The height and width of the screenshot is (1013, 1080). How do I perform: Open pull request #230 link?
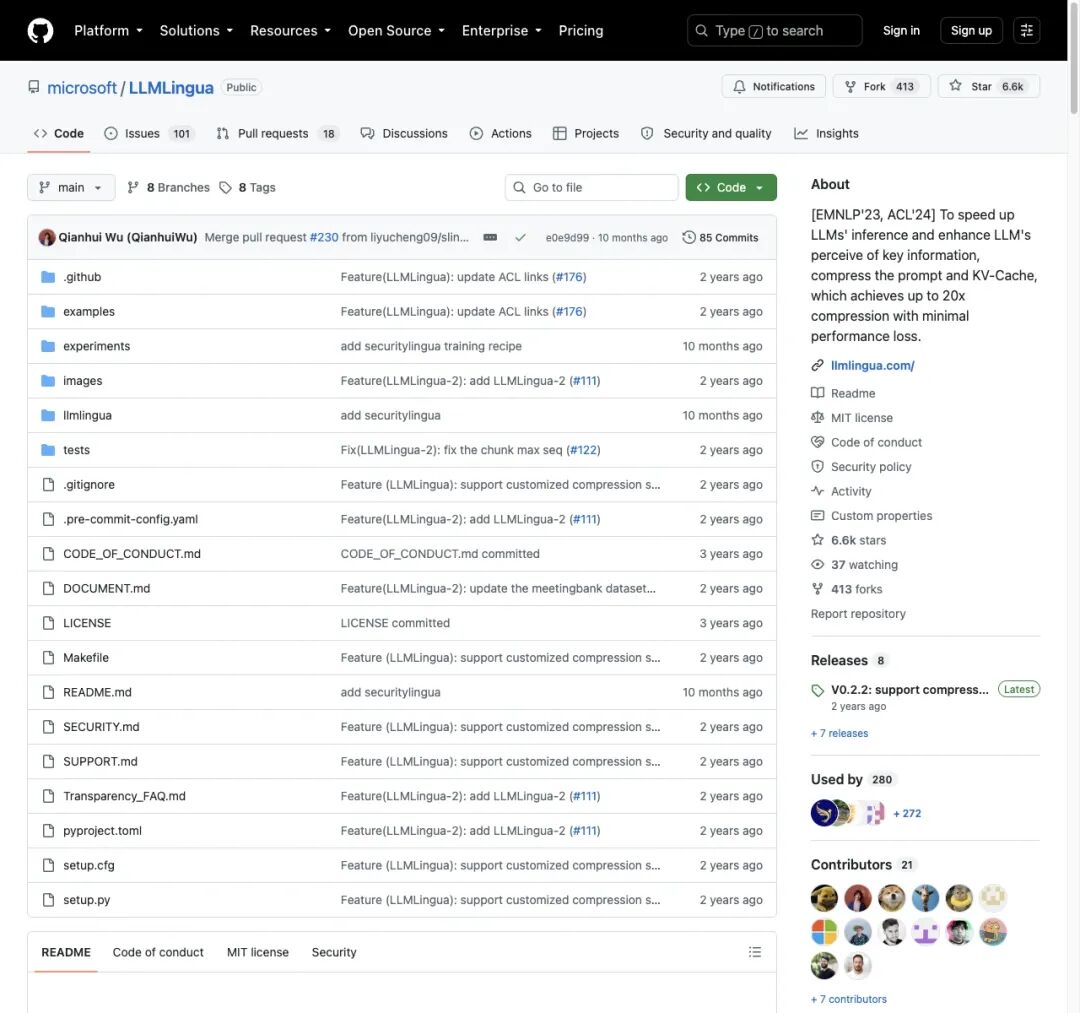coord(324,238)
